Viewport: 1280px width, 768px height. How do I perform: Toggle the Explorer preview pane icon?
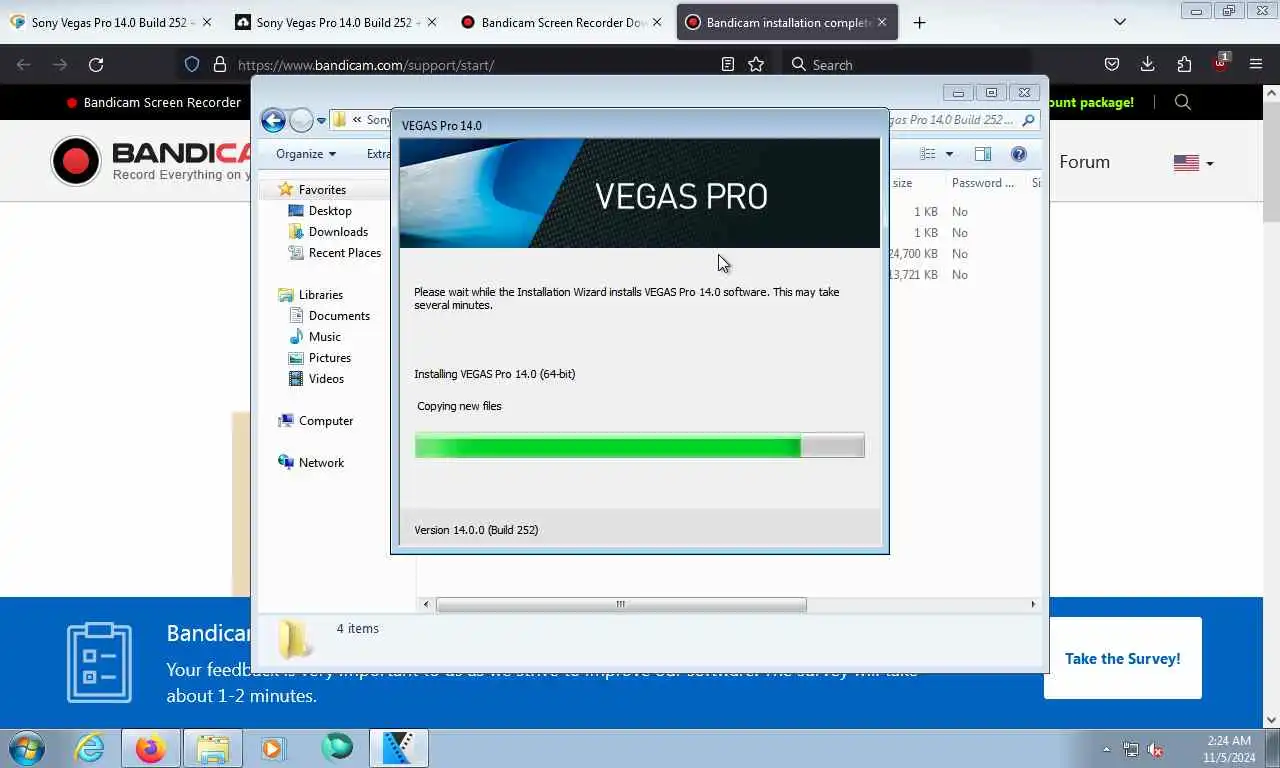[x=982, y=154]
